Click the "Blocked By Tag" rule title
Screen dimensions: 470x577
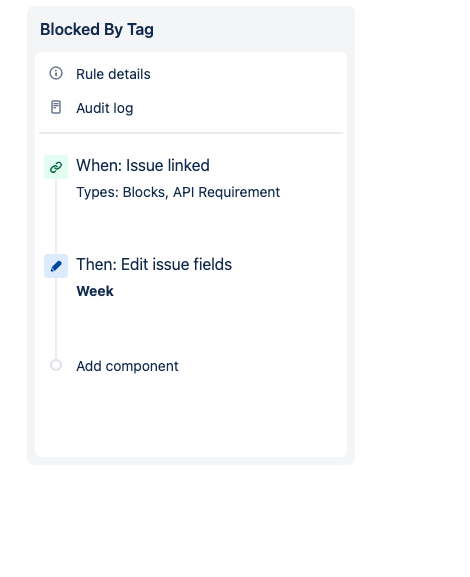point(97,29)
